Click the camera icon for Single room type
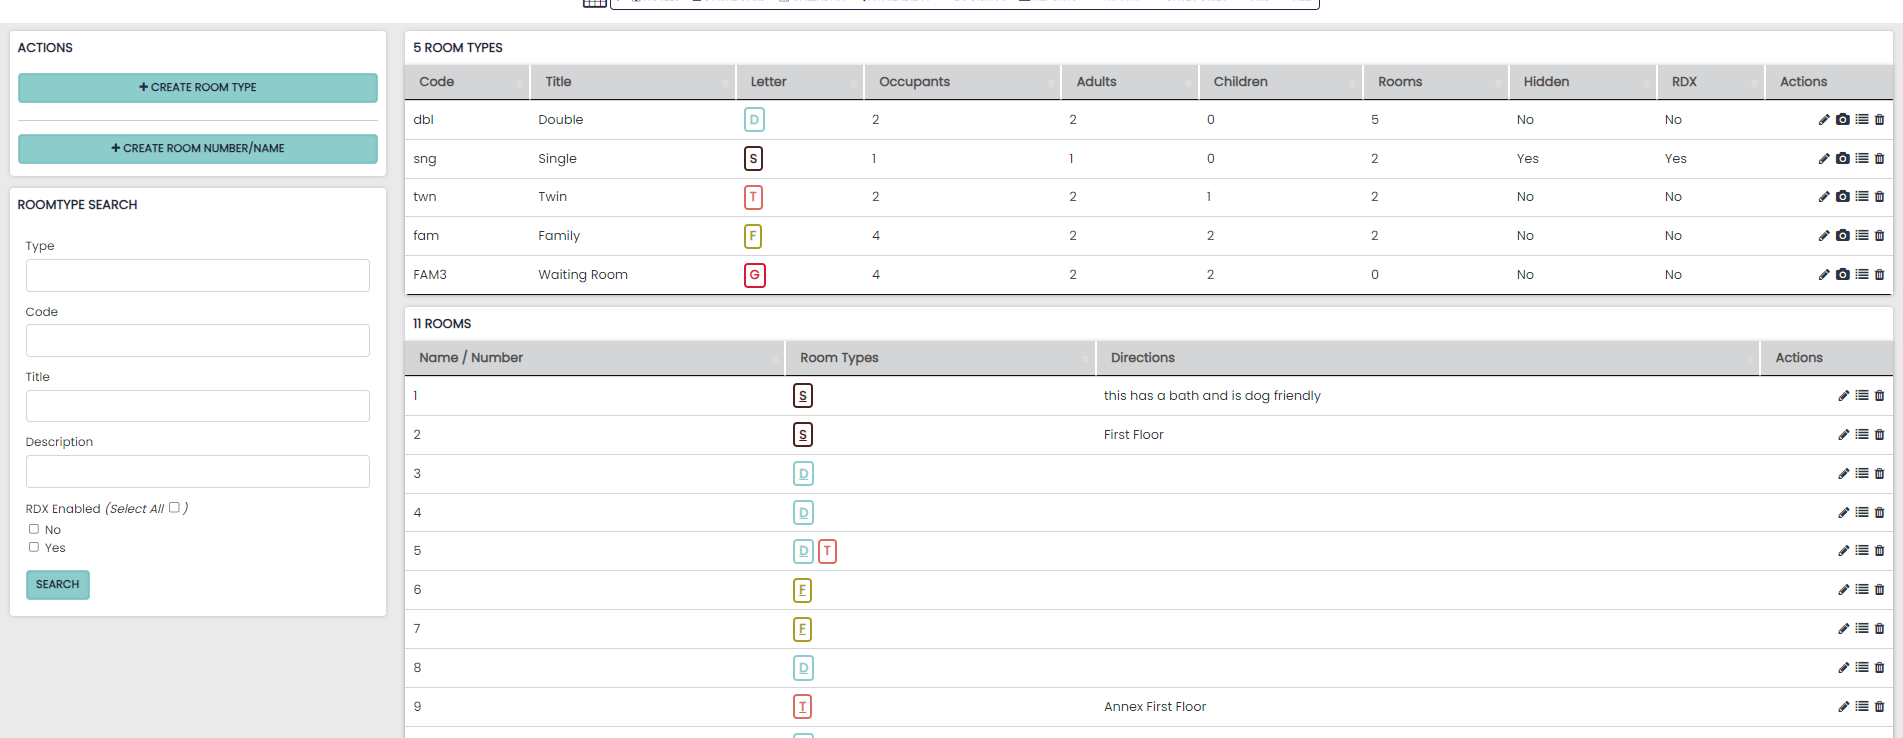Screen dimensions: 1903x738 [x=1843, y=158]
